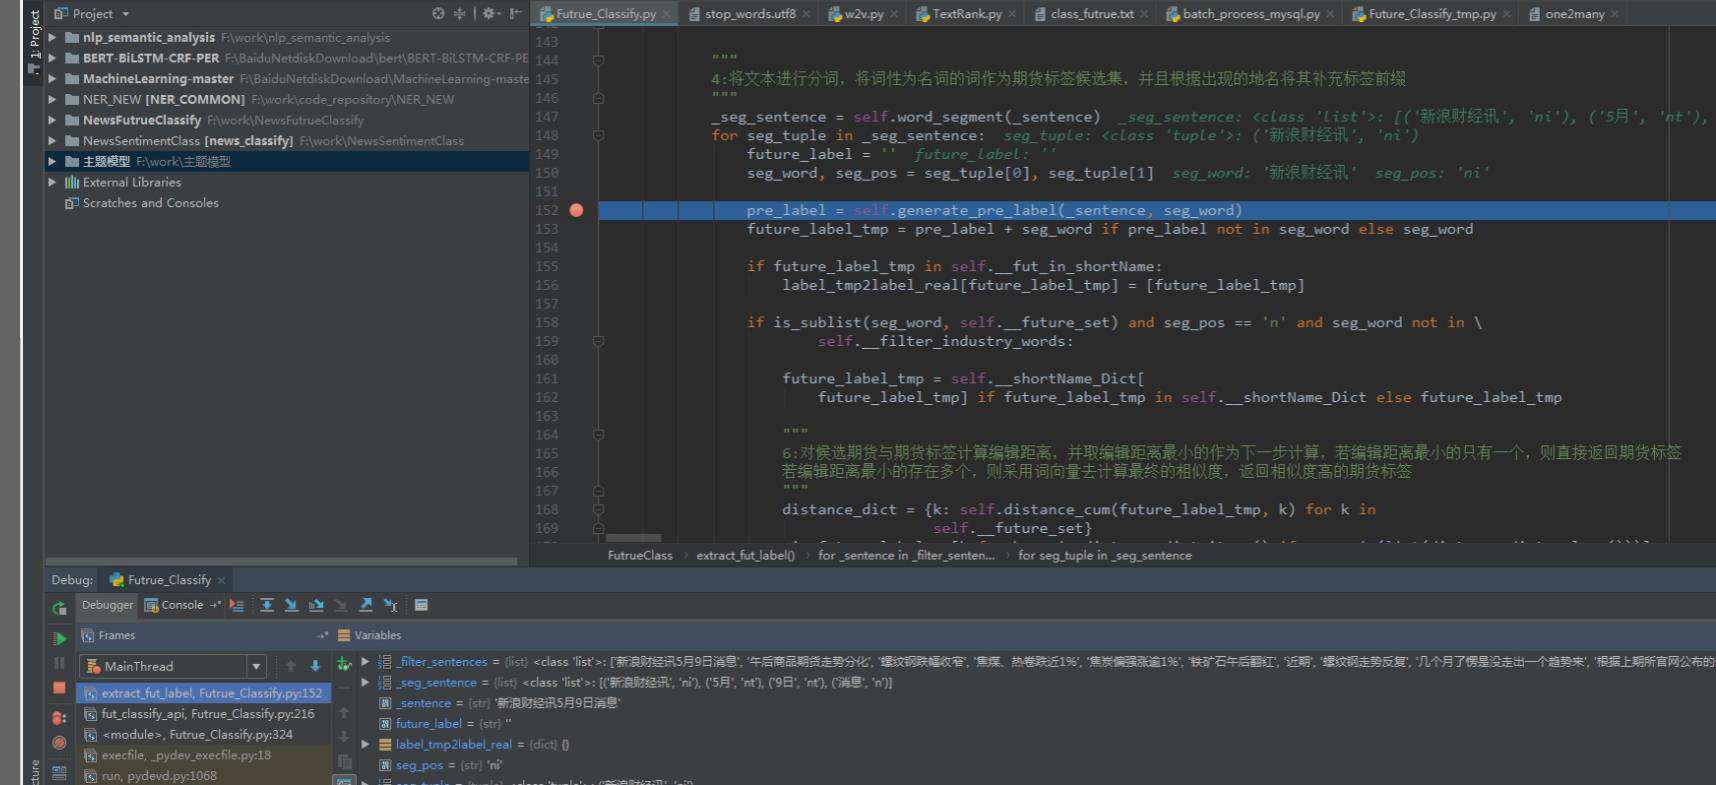Resume program with green play icon
Viewport: 1716px width, 785px height.
coord(60,638)
